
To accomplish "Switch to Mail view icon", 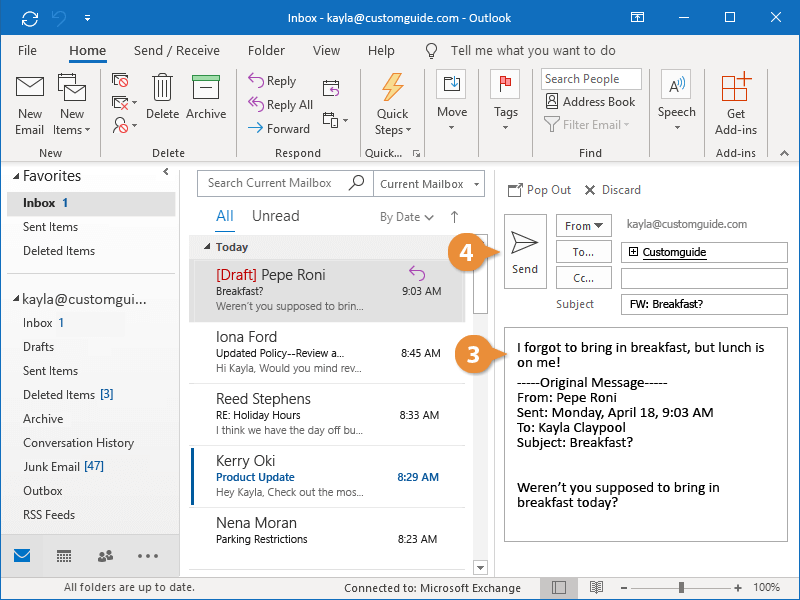I will (x=22, y=556).
